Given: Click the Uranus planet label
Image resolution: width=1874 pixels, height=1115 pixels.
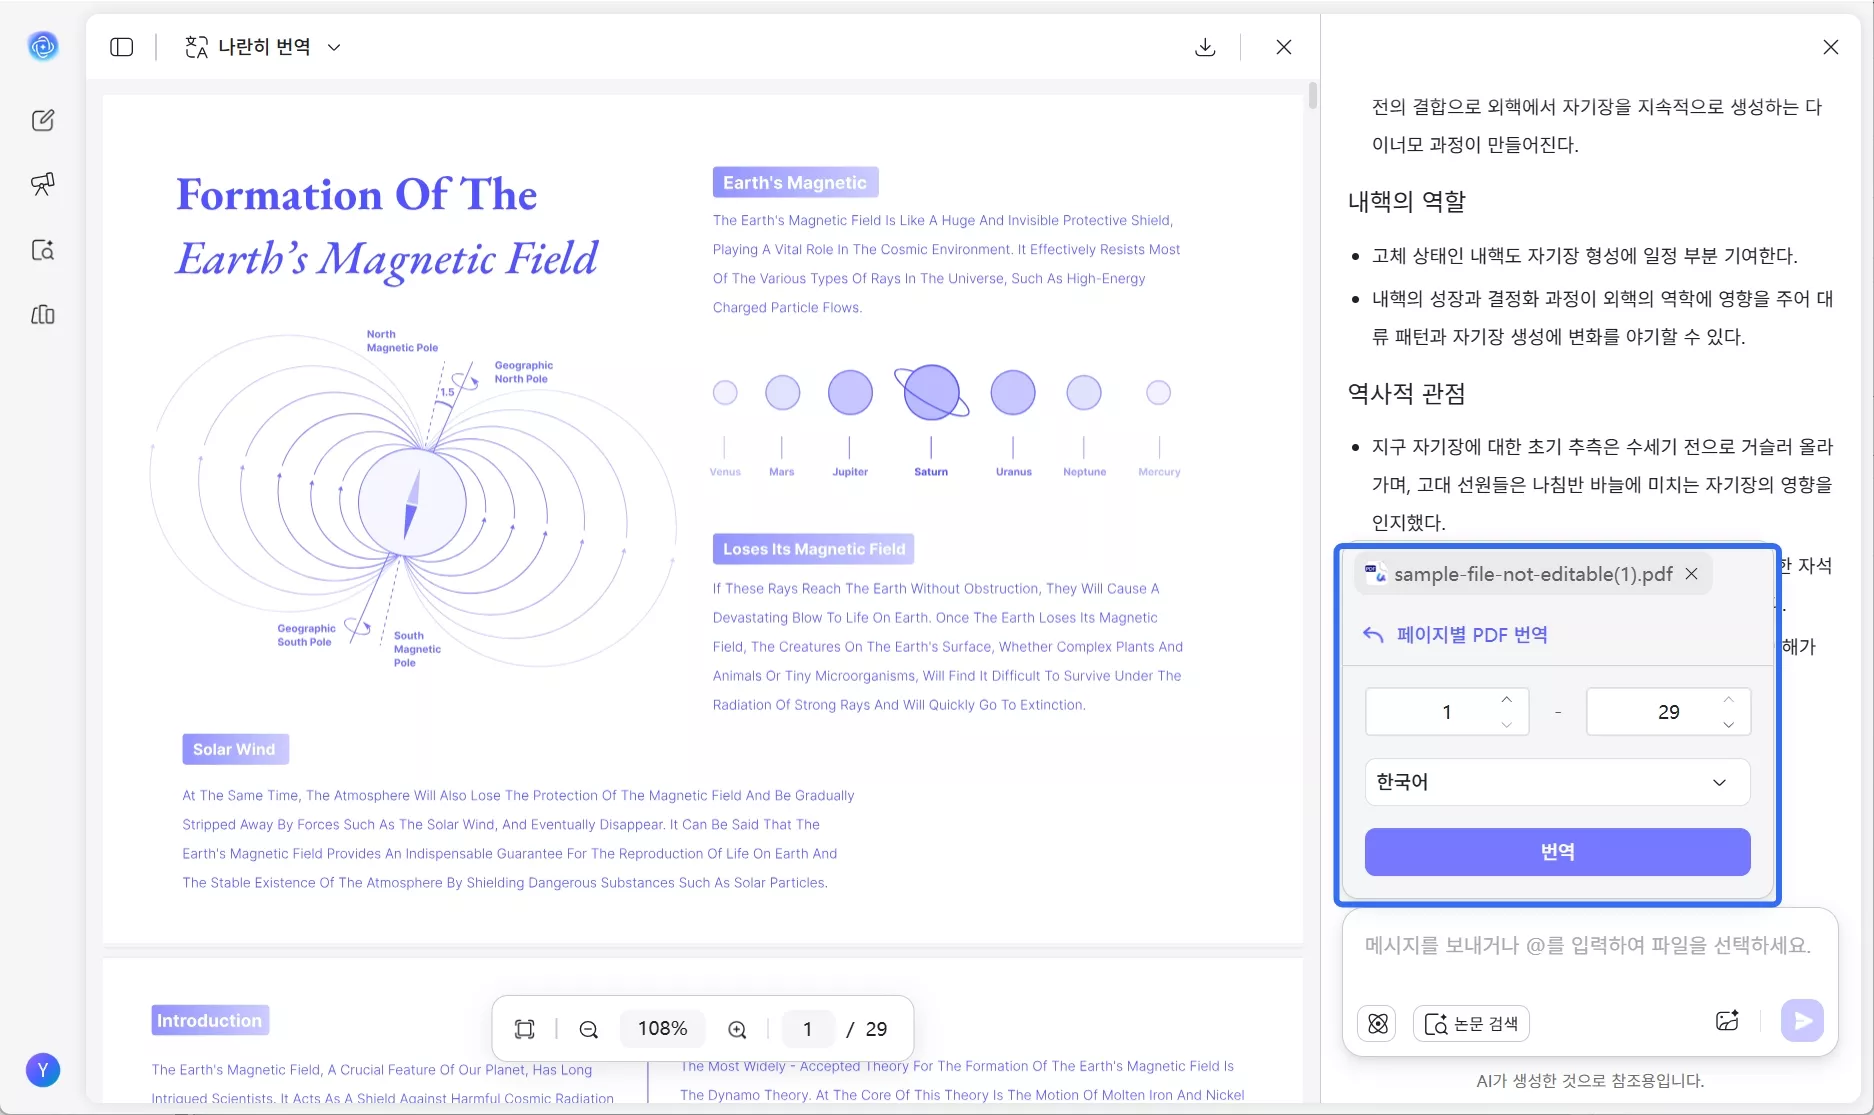Looking at the screenshot, I should click(x=1013, y=472).
